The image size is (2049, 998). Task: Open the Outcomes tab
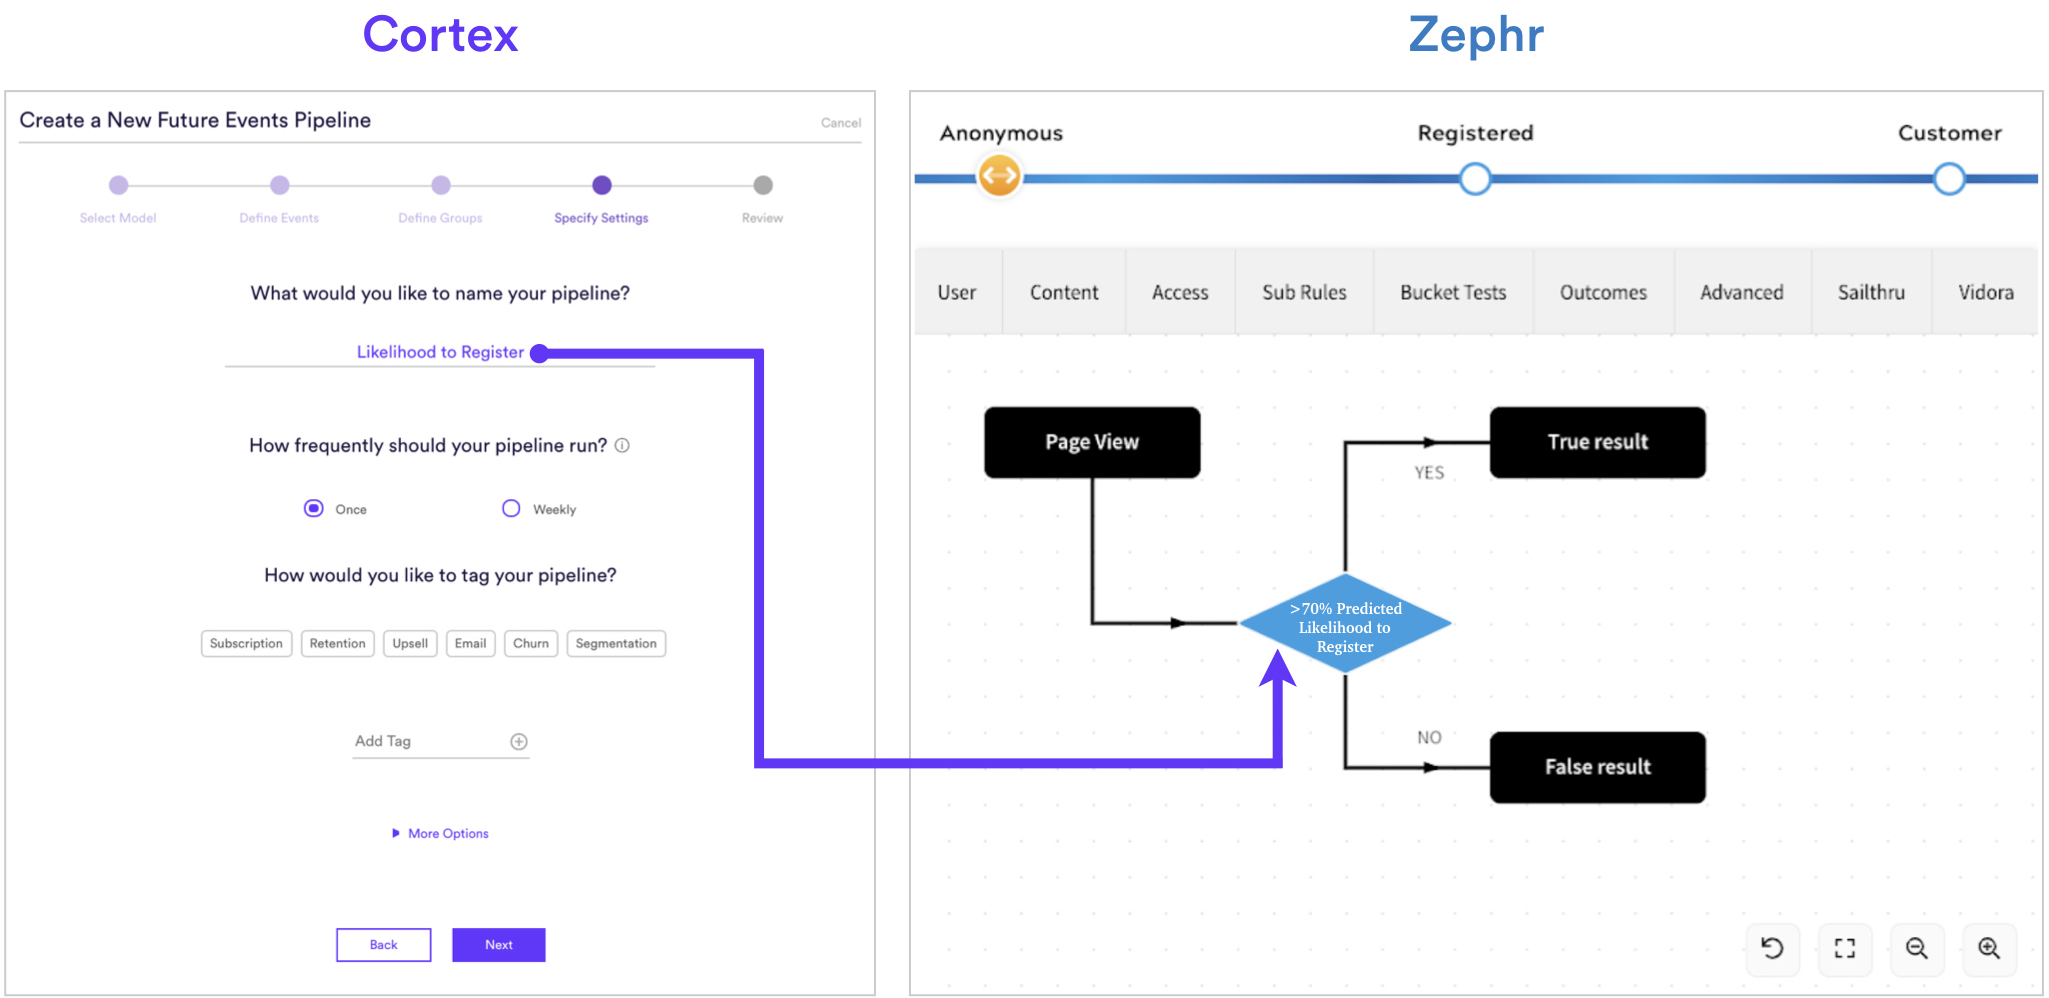click(x=1603, y=292)
